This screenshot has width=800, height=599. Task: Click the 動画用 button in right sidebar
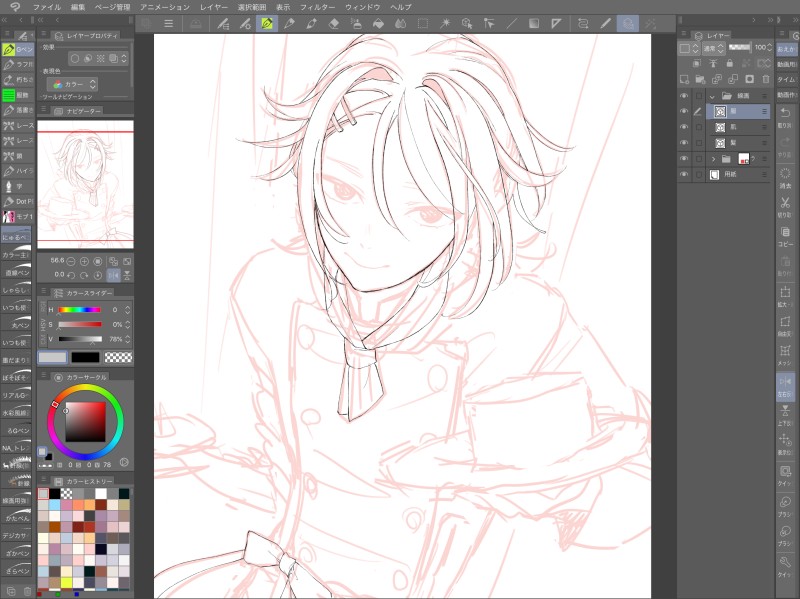(x=786, y=64)
